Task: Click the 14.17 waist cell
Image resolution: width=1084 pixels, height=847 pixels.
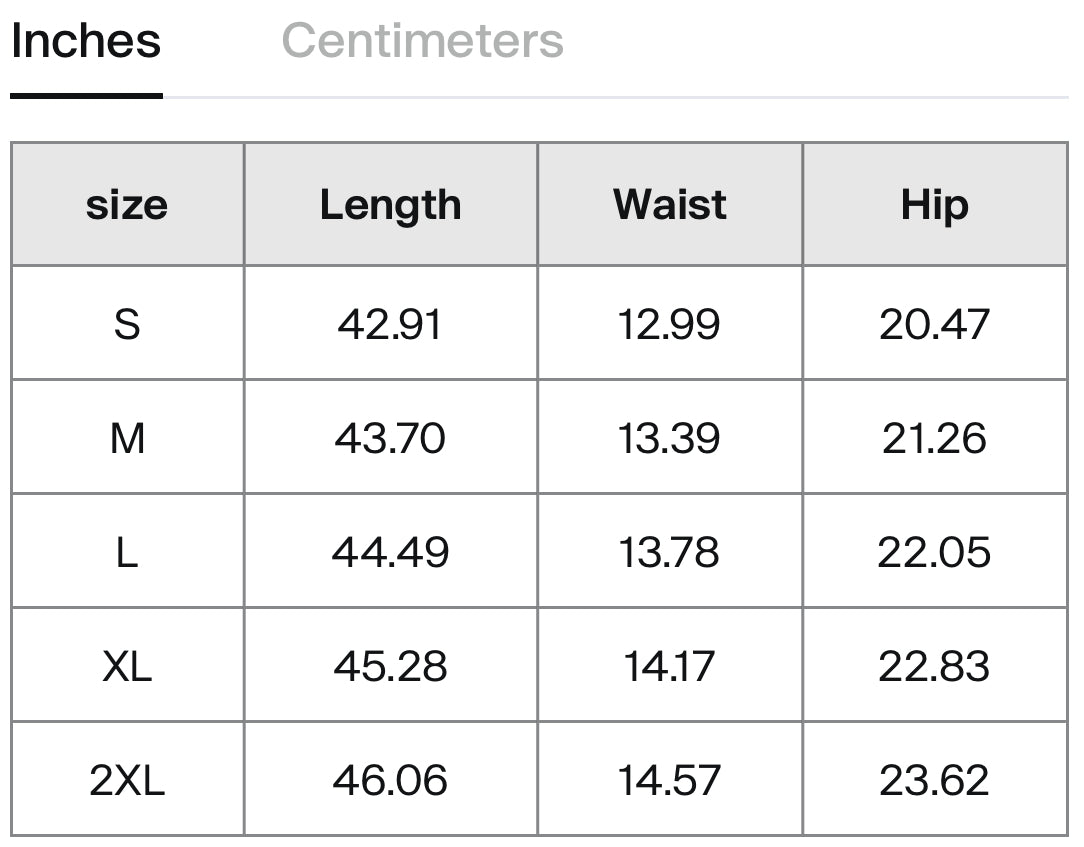Action: click(670, 666)
